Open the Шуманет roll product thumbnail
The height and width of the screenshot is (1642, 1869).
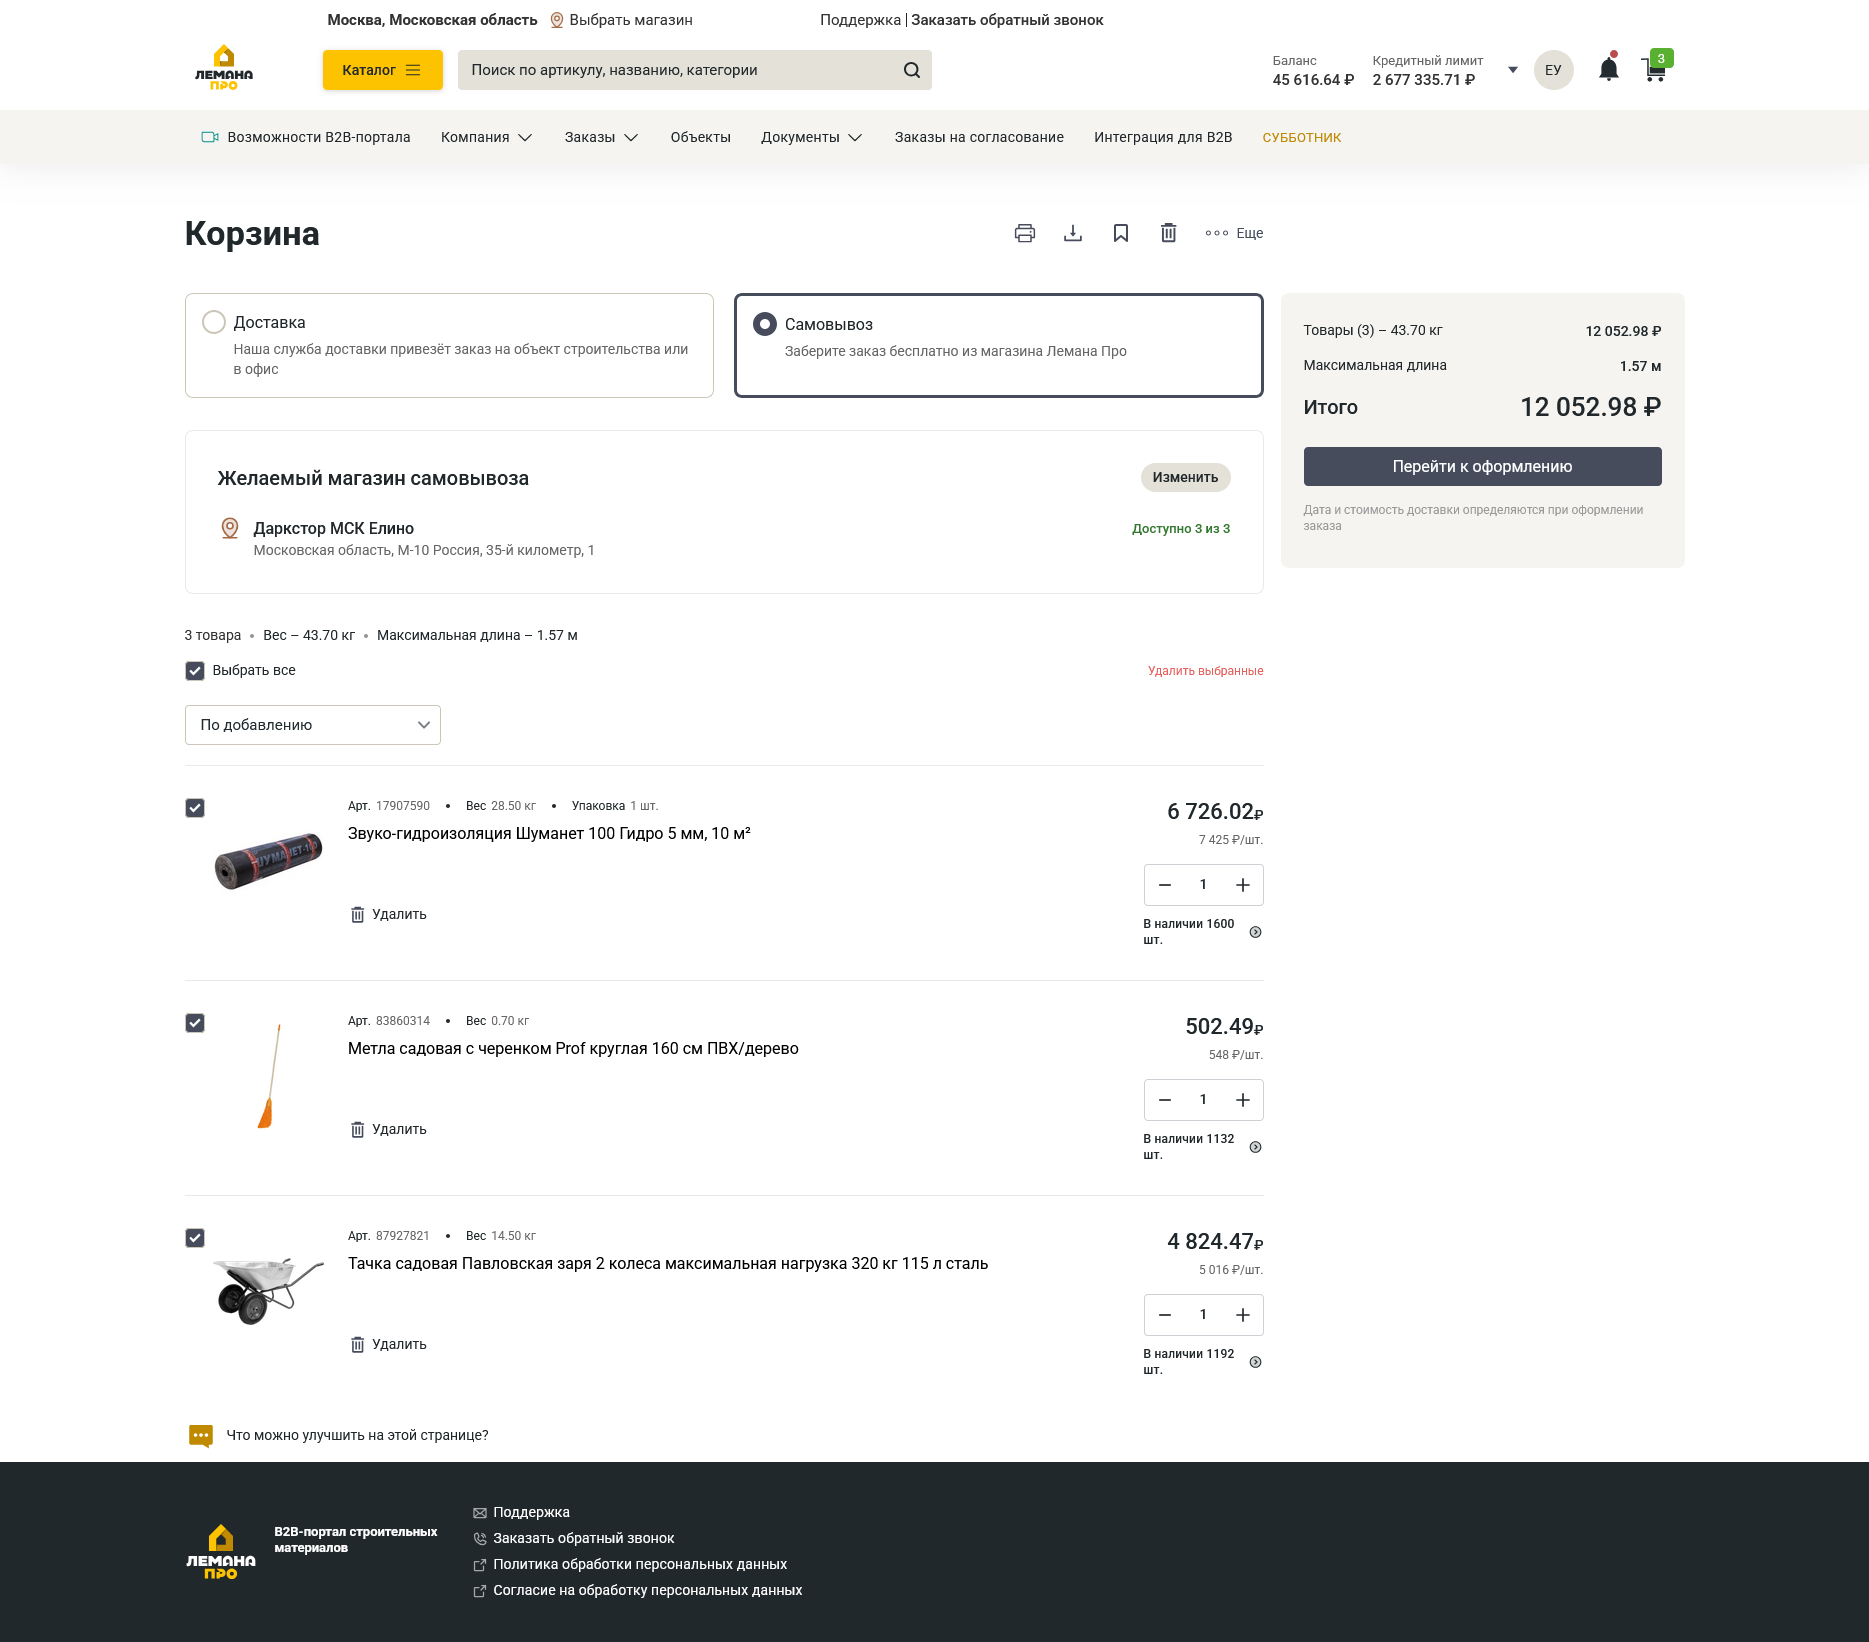(268, 860)
